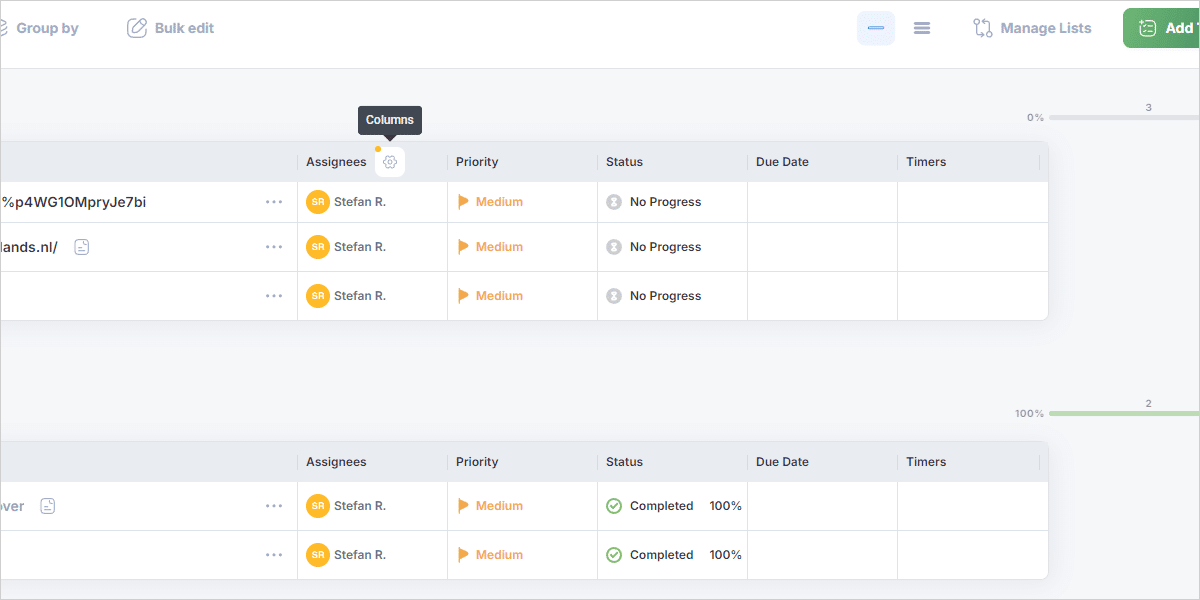The width and height of the screenshot is (1200, 600).
Task: Click Stefan R. avatar in first task row
Action: click(x=318, y=202)
